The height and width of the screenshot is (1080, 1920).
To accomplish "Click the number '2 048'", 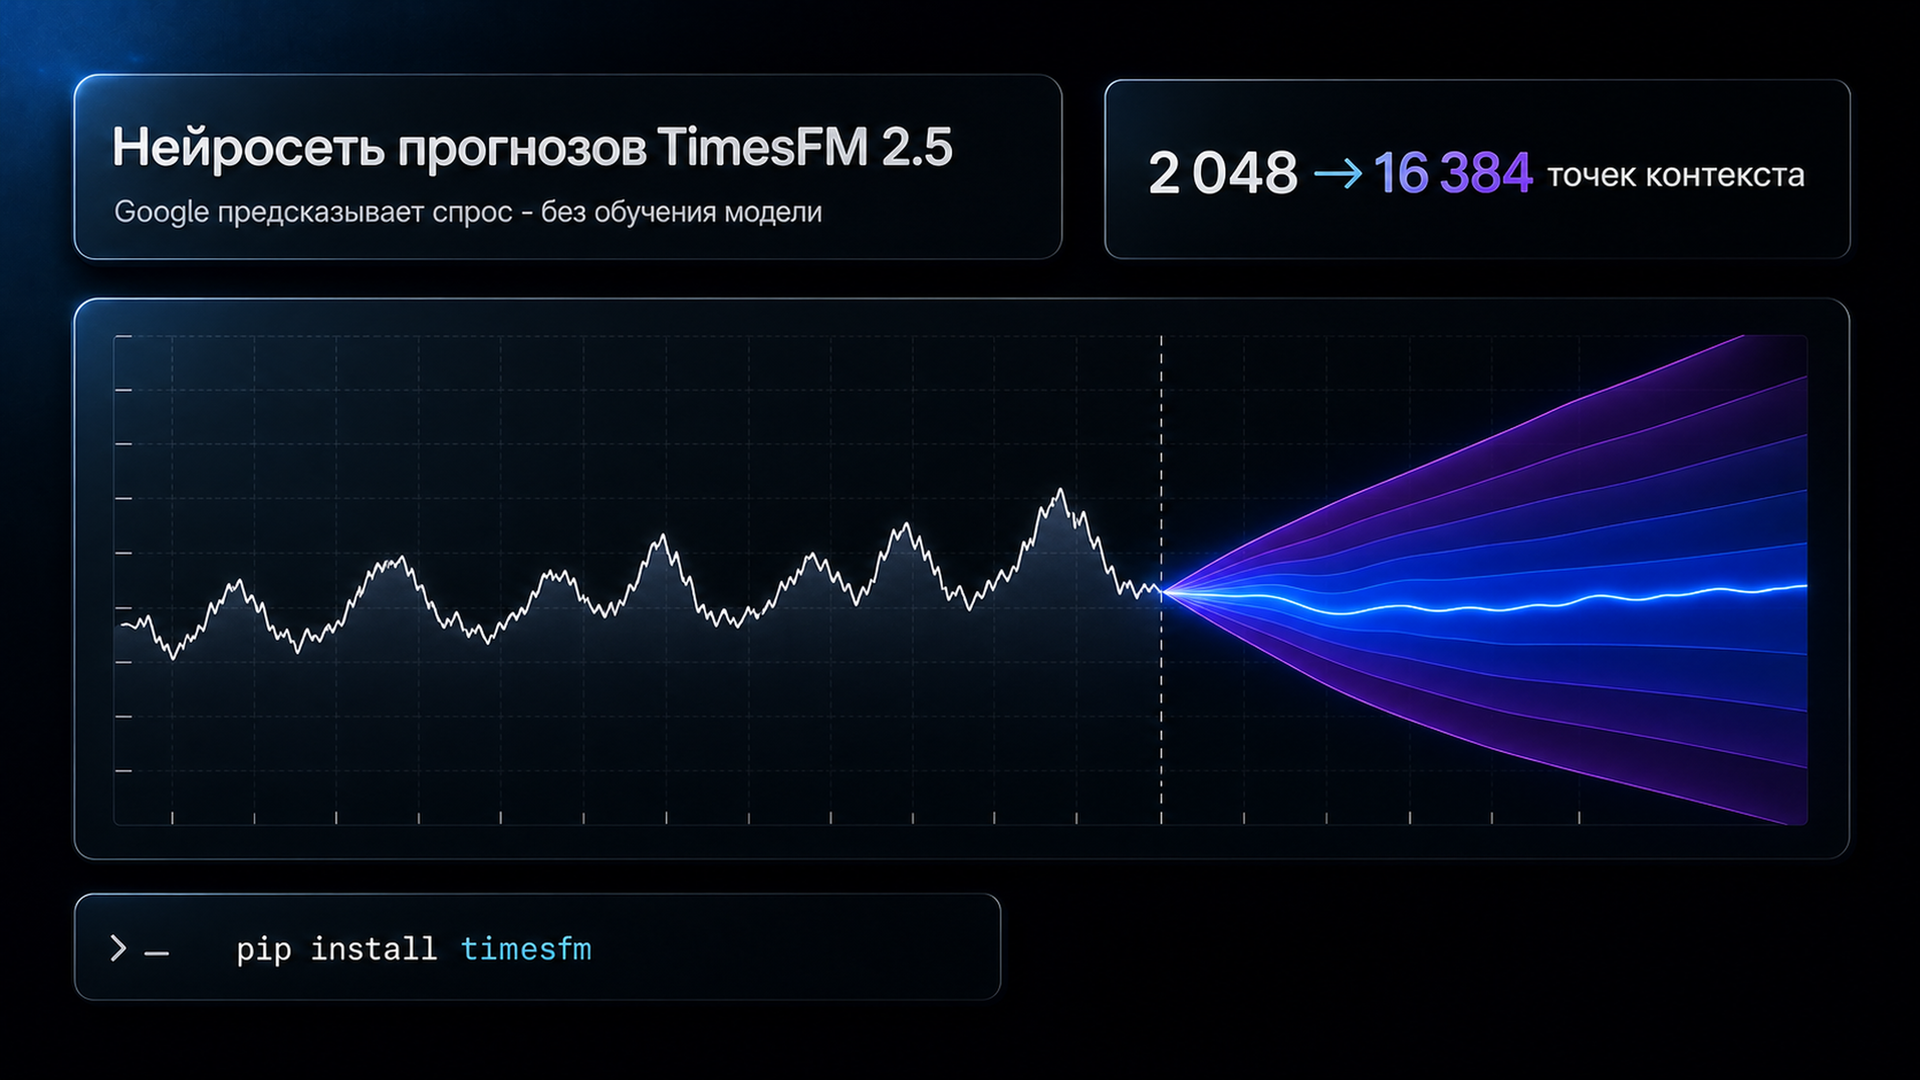I will coord(1223,173).
